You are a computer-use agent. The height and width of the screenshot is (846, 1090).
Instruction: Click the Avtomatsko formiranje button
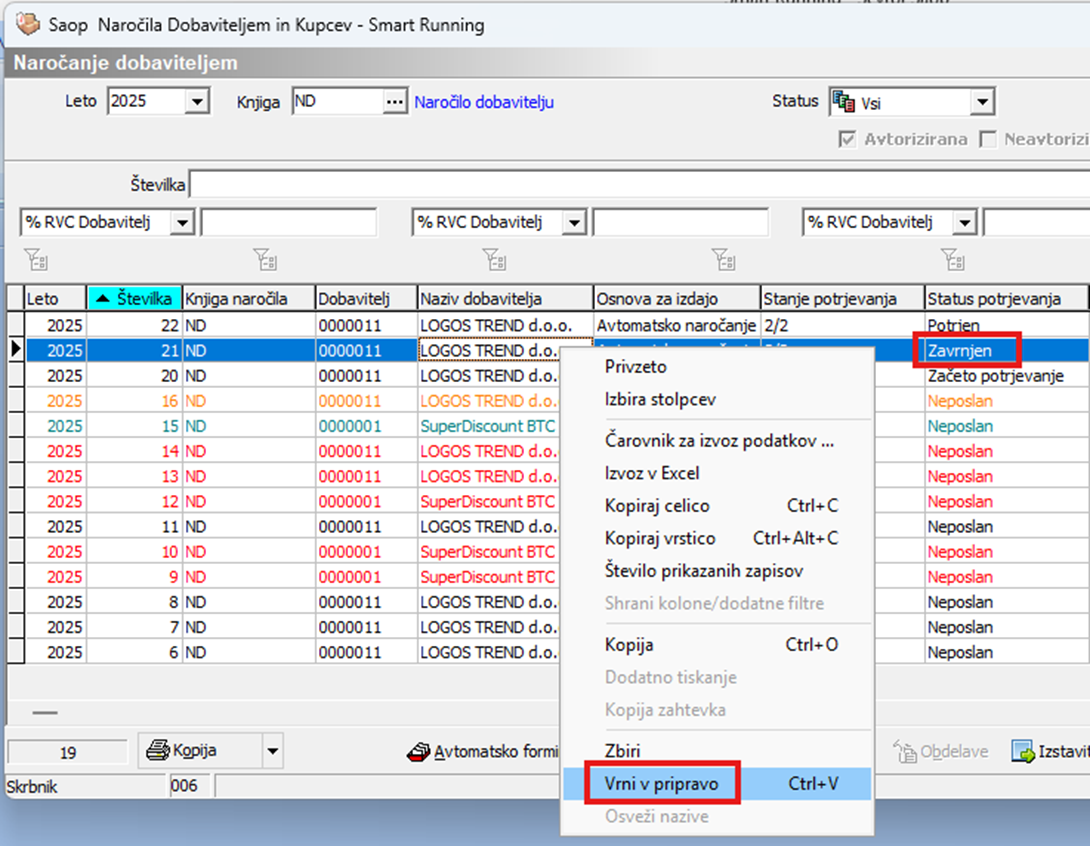[482, 751]
